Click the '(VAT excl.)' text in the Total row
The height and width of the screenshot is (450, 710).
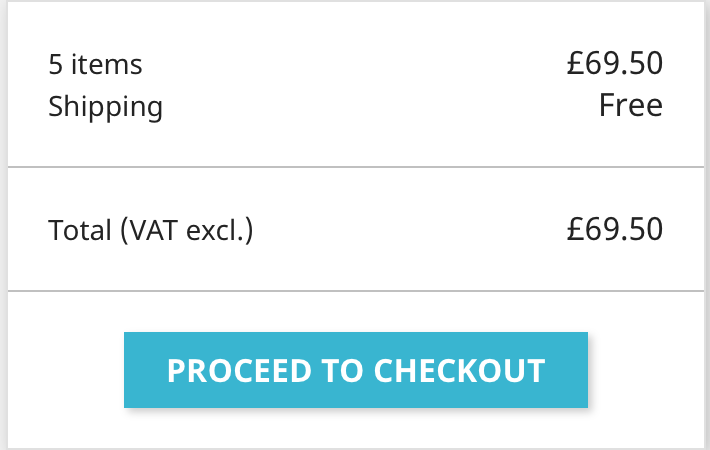186,231
